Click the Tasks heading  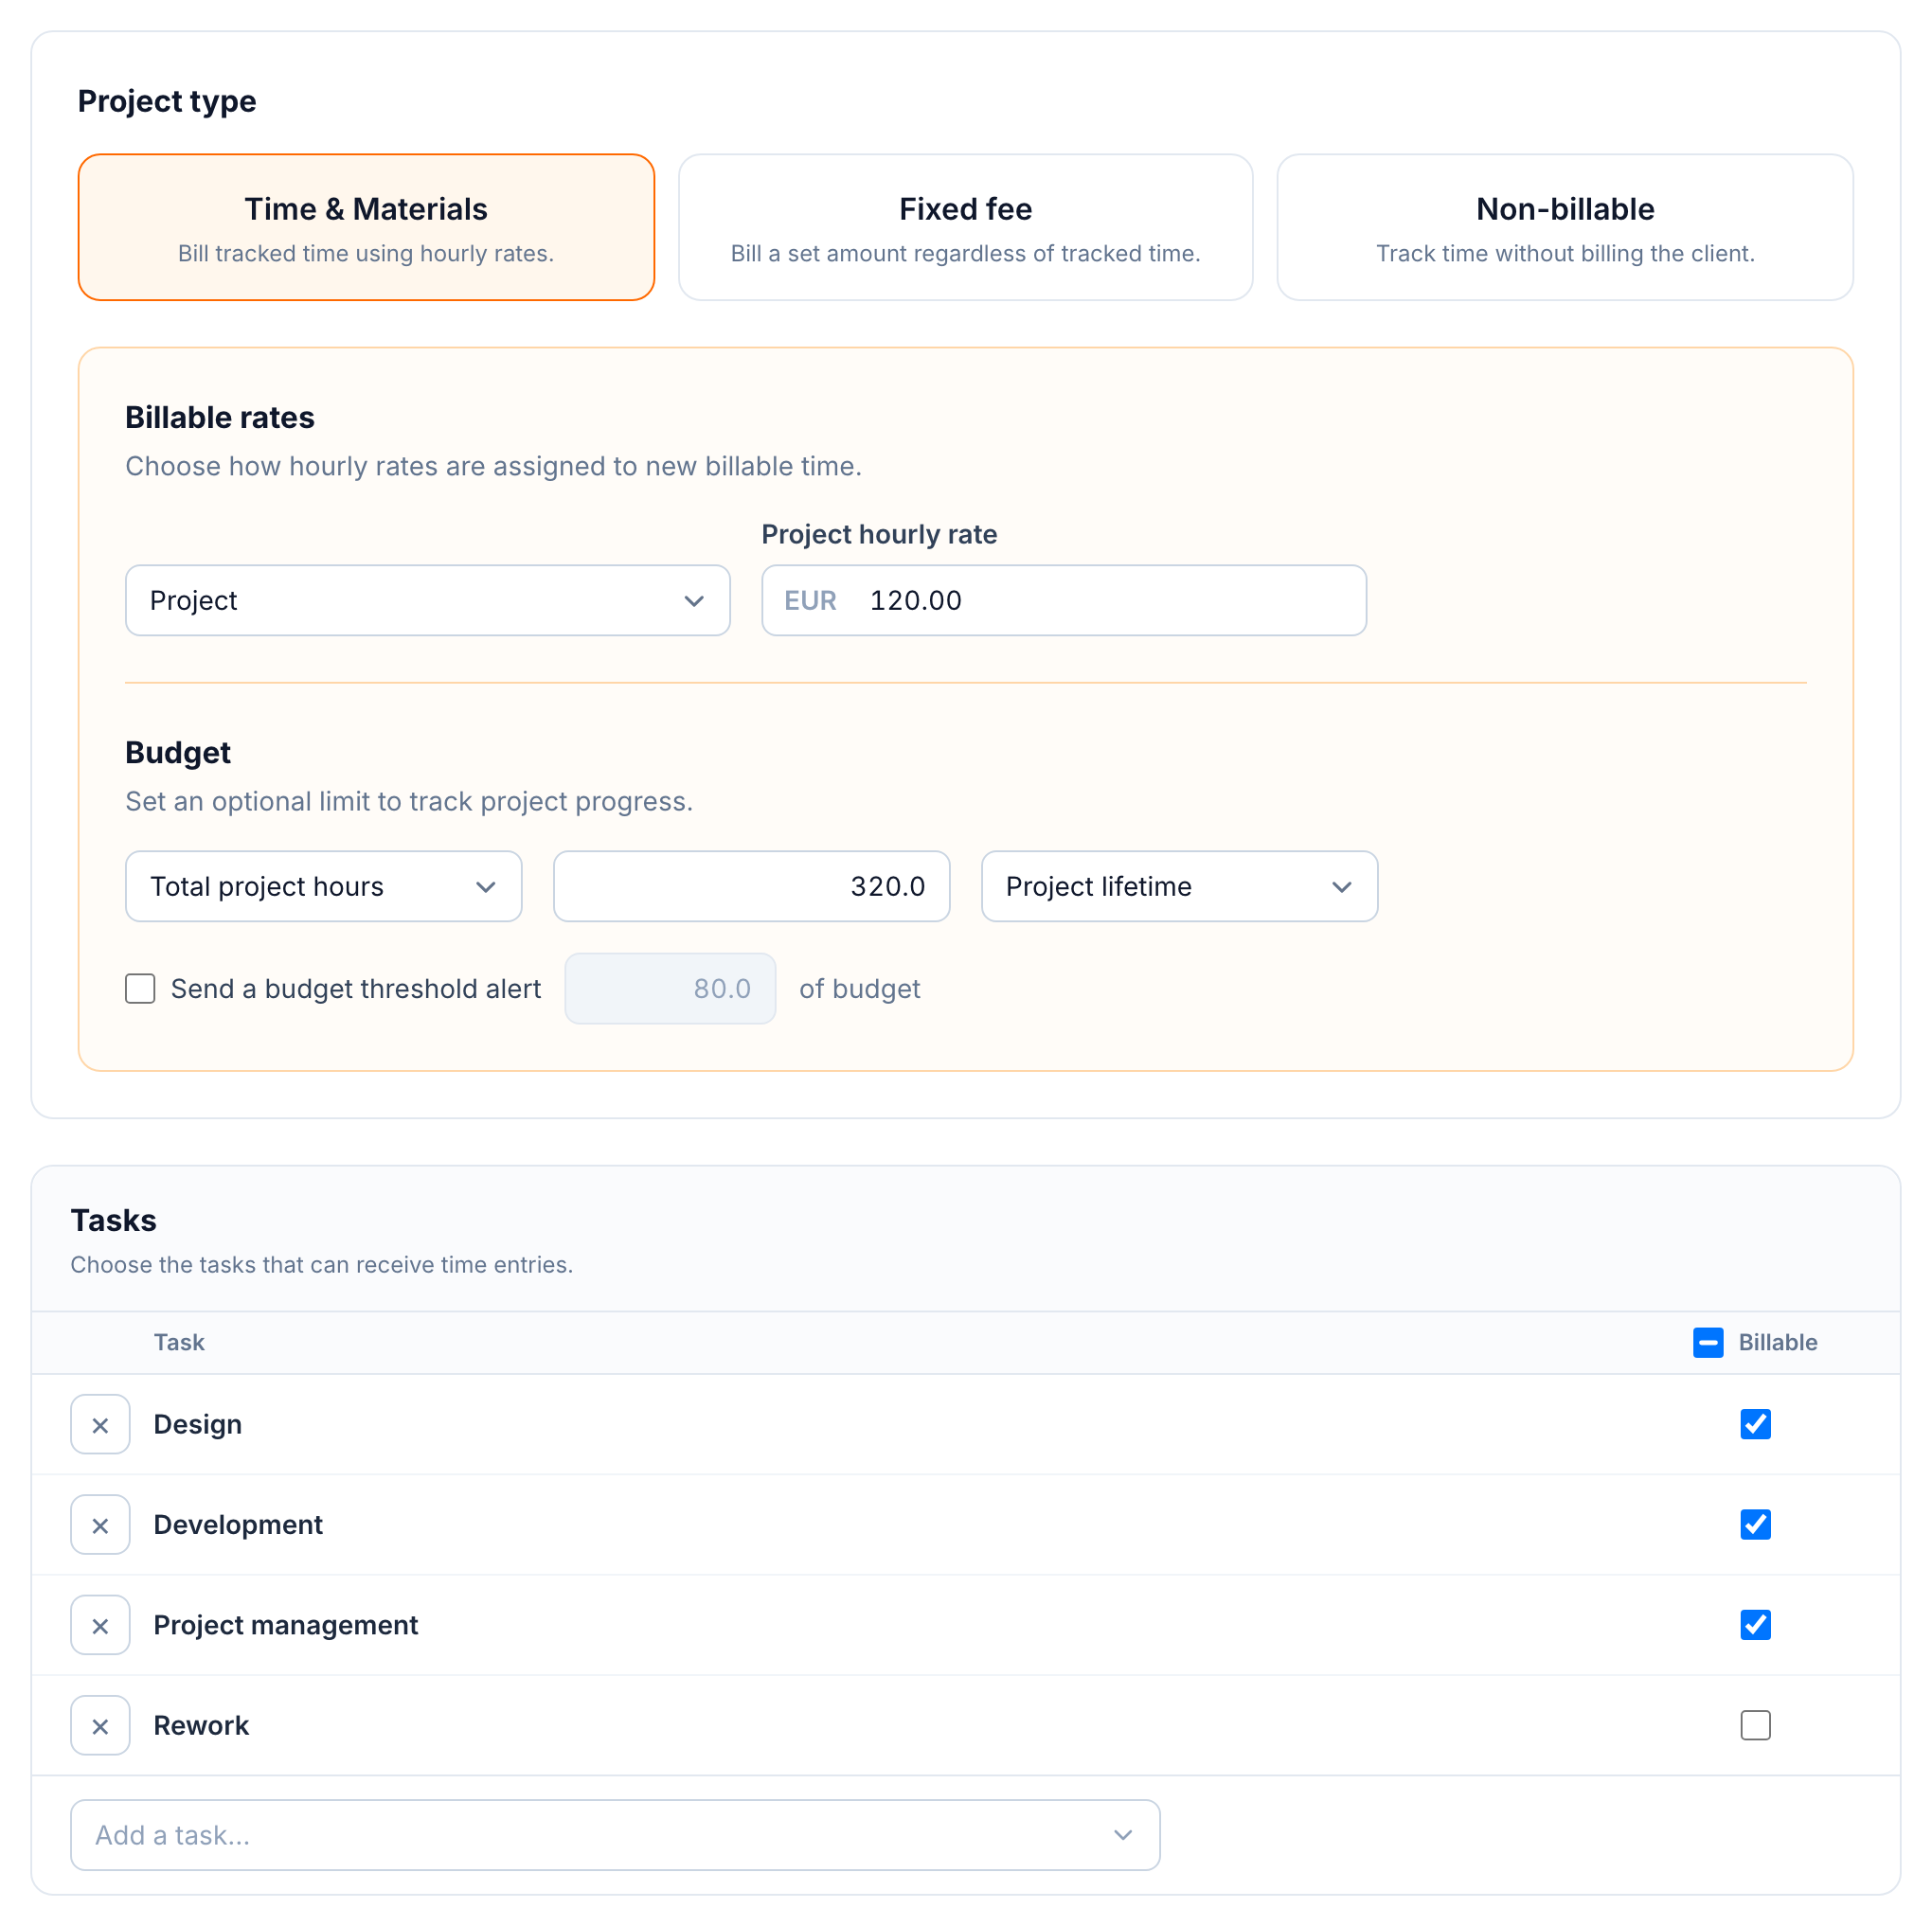[113, 1220]
